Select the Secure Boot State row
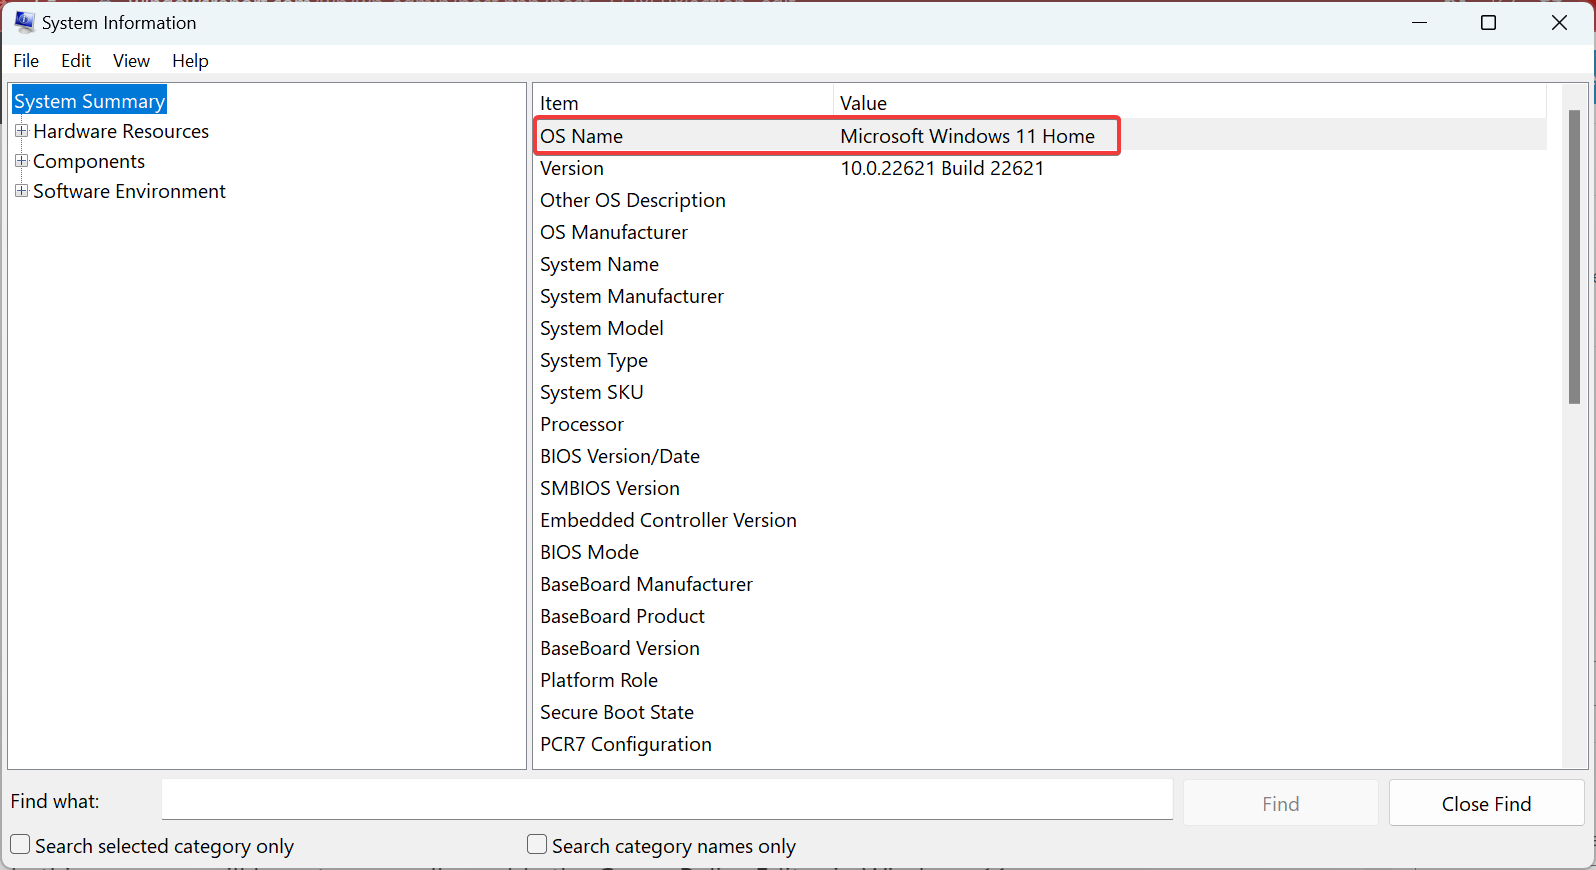1596x870 pixels. click(1040, 712)
